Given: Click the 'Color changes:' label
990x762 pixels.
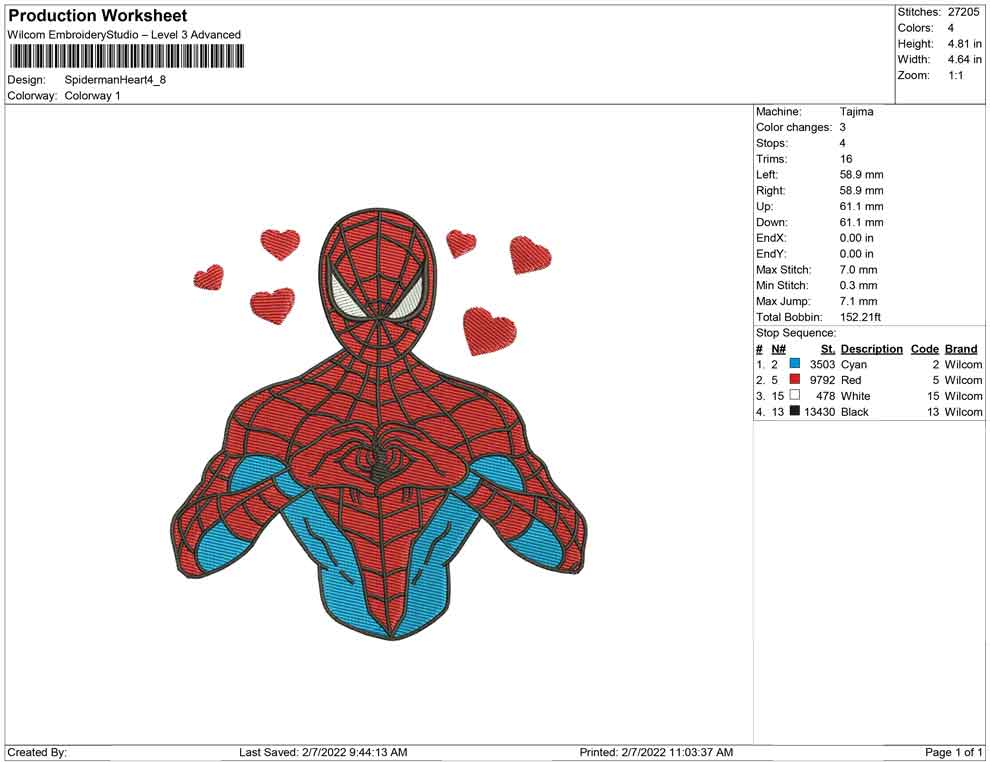Looking at the screenshot, I should point(794,128).
